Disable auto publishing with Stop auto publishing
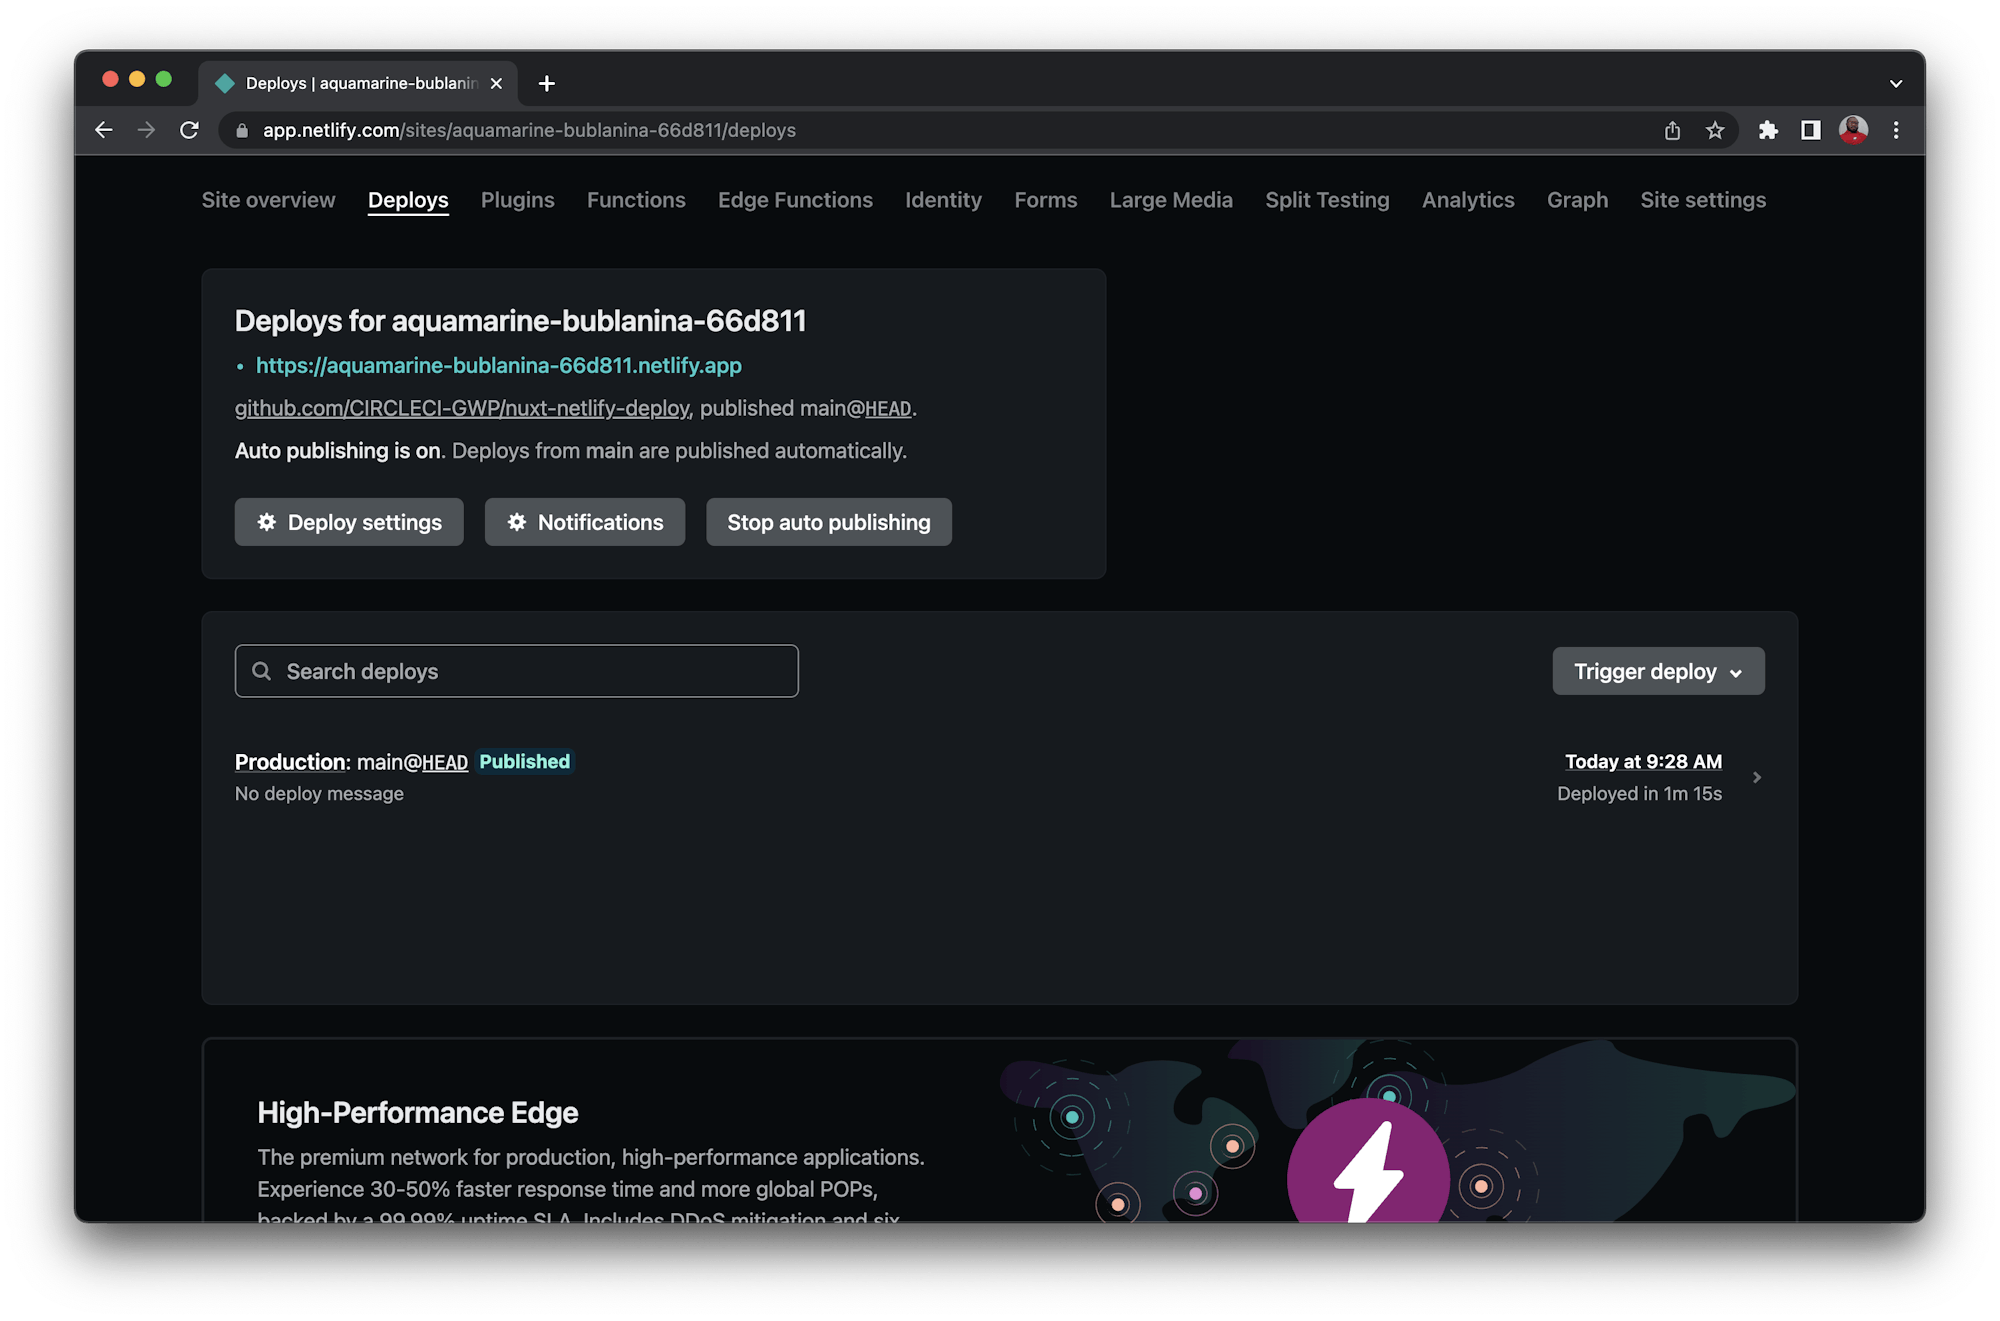Screen dimensions: 2000x1321 (x=828, y=522)
